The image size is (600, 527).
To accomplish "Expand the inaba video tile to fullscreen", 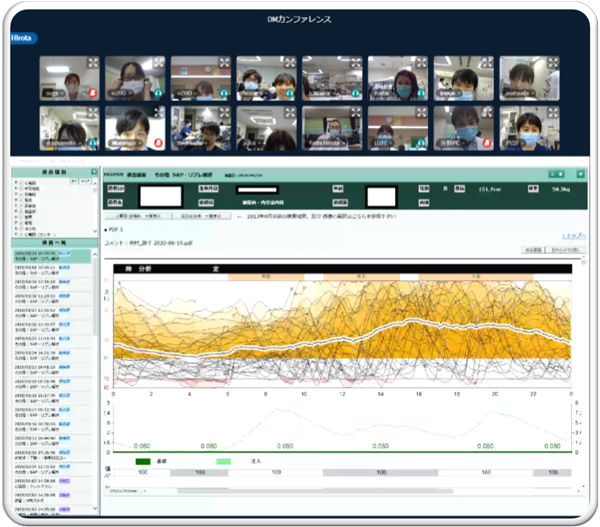I will [421, 62].
